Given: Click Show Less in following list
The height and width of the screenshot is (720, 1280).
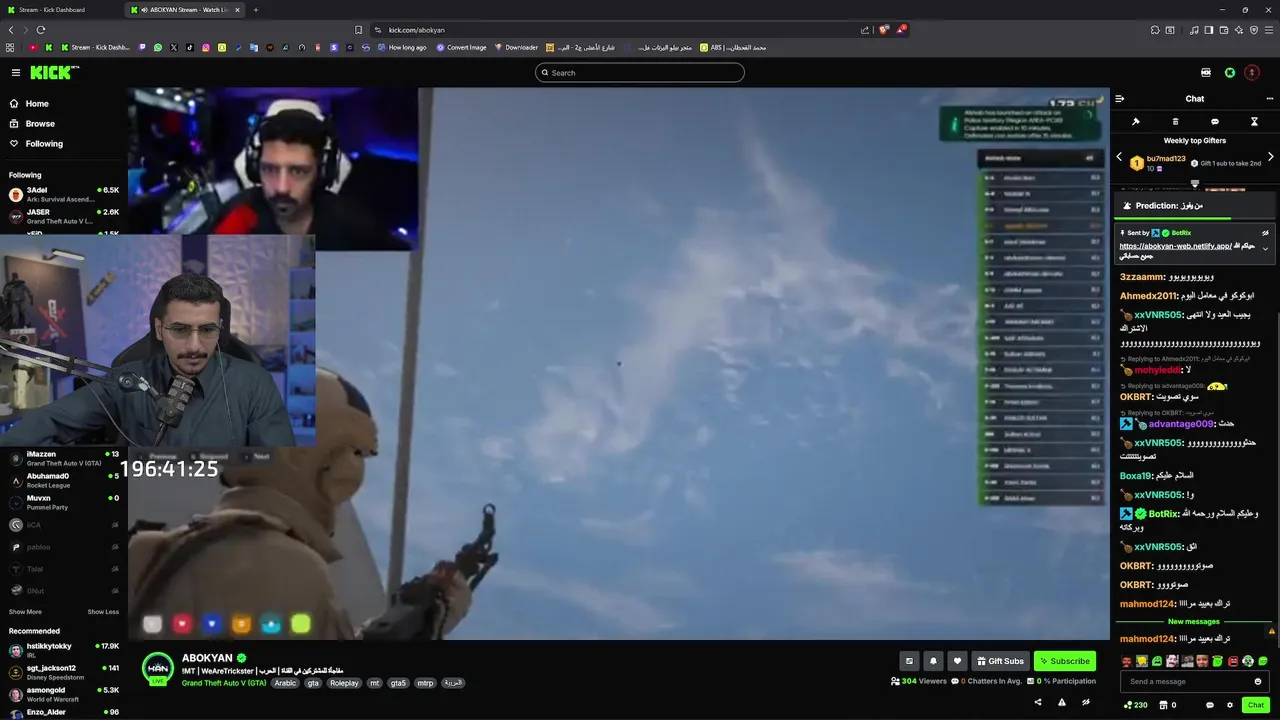Looking at the screenshot, I should pos(103,612).
